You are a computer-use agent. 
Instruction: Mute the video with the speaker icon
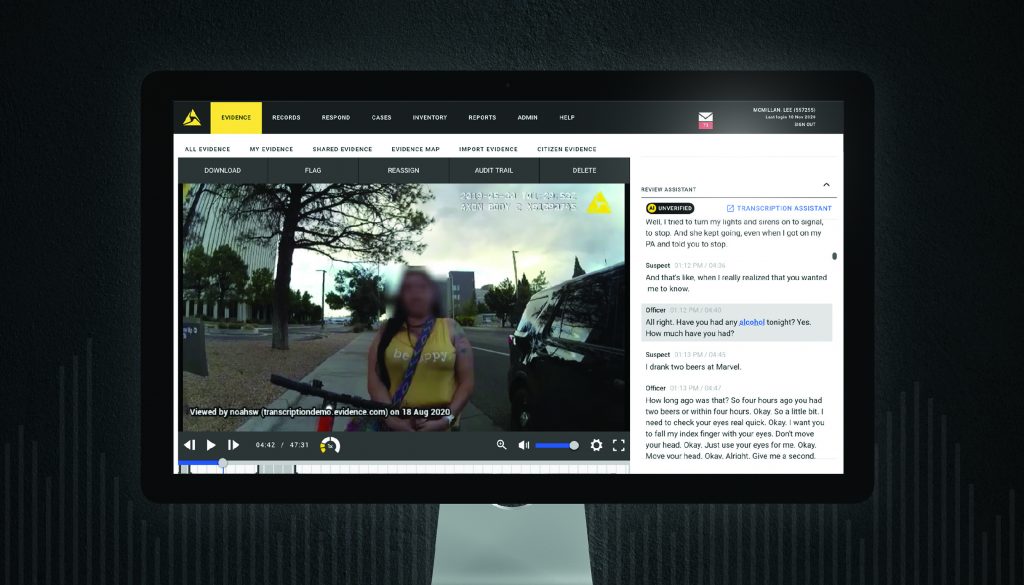pyautogui.click(x=524, y=445)
